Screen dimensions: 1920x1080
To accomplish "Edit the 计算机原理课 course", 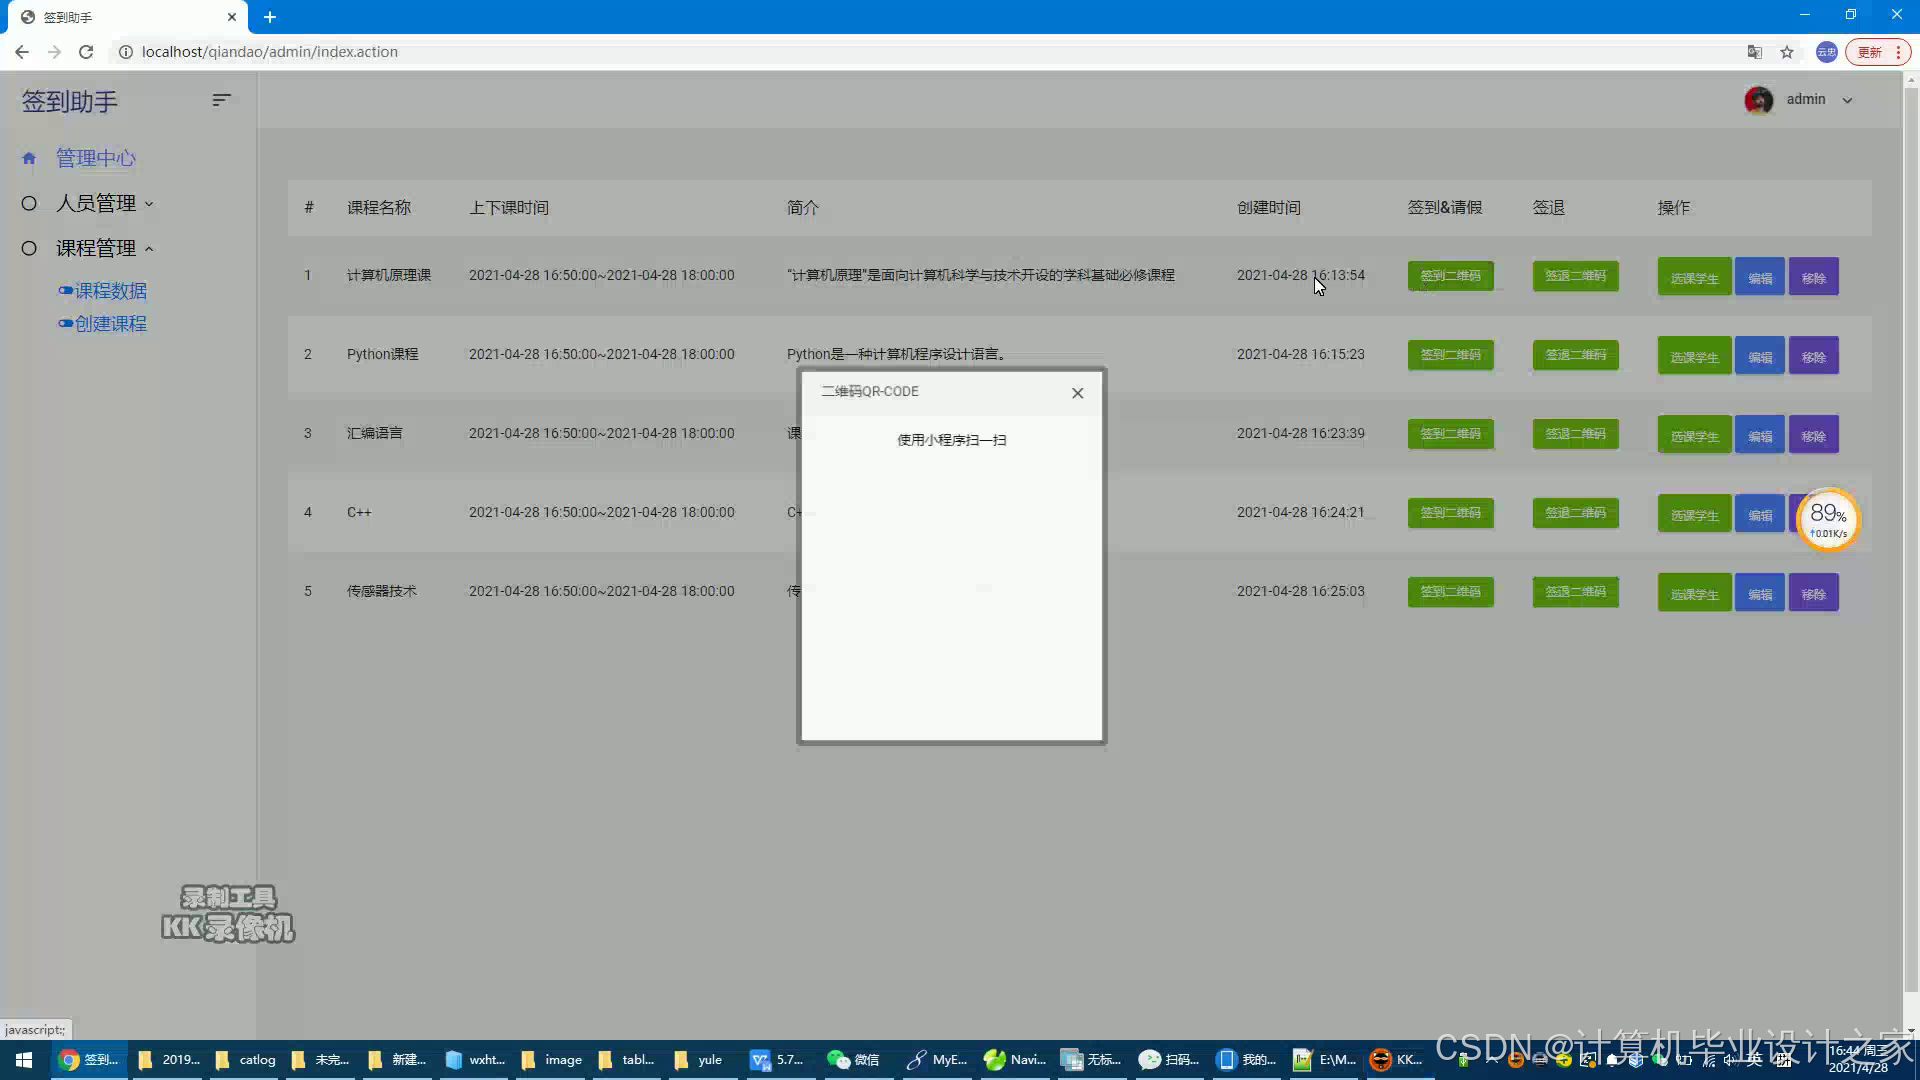I will point(1760,277).
